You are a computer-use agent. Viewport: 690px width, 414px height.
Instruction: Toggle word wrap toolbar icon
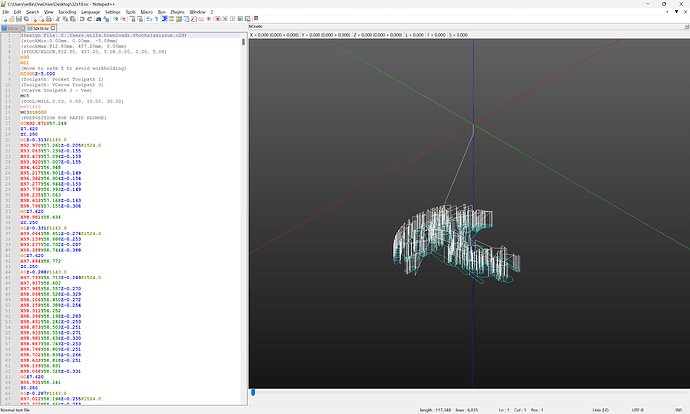click(149, 19)
